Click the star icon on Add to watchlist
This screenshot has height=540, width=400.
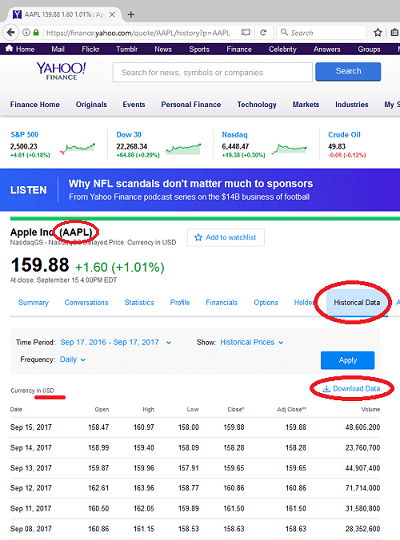[198, 238]
